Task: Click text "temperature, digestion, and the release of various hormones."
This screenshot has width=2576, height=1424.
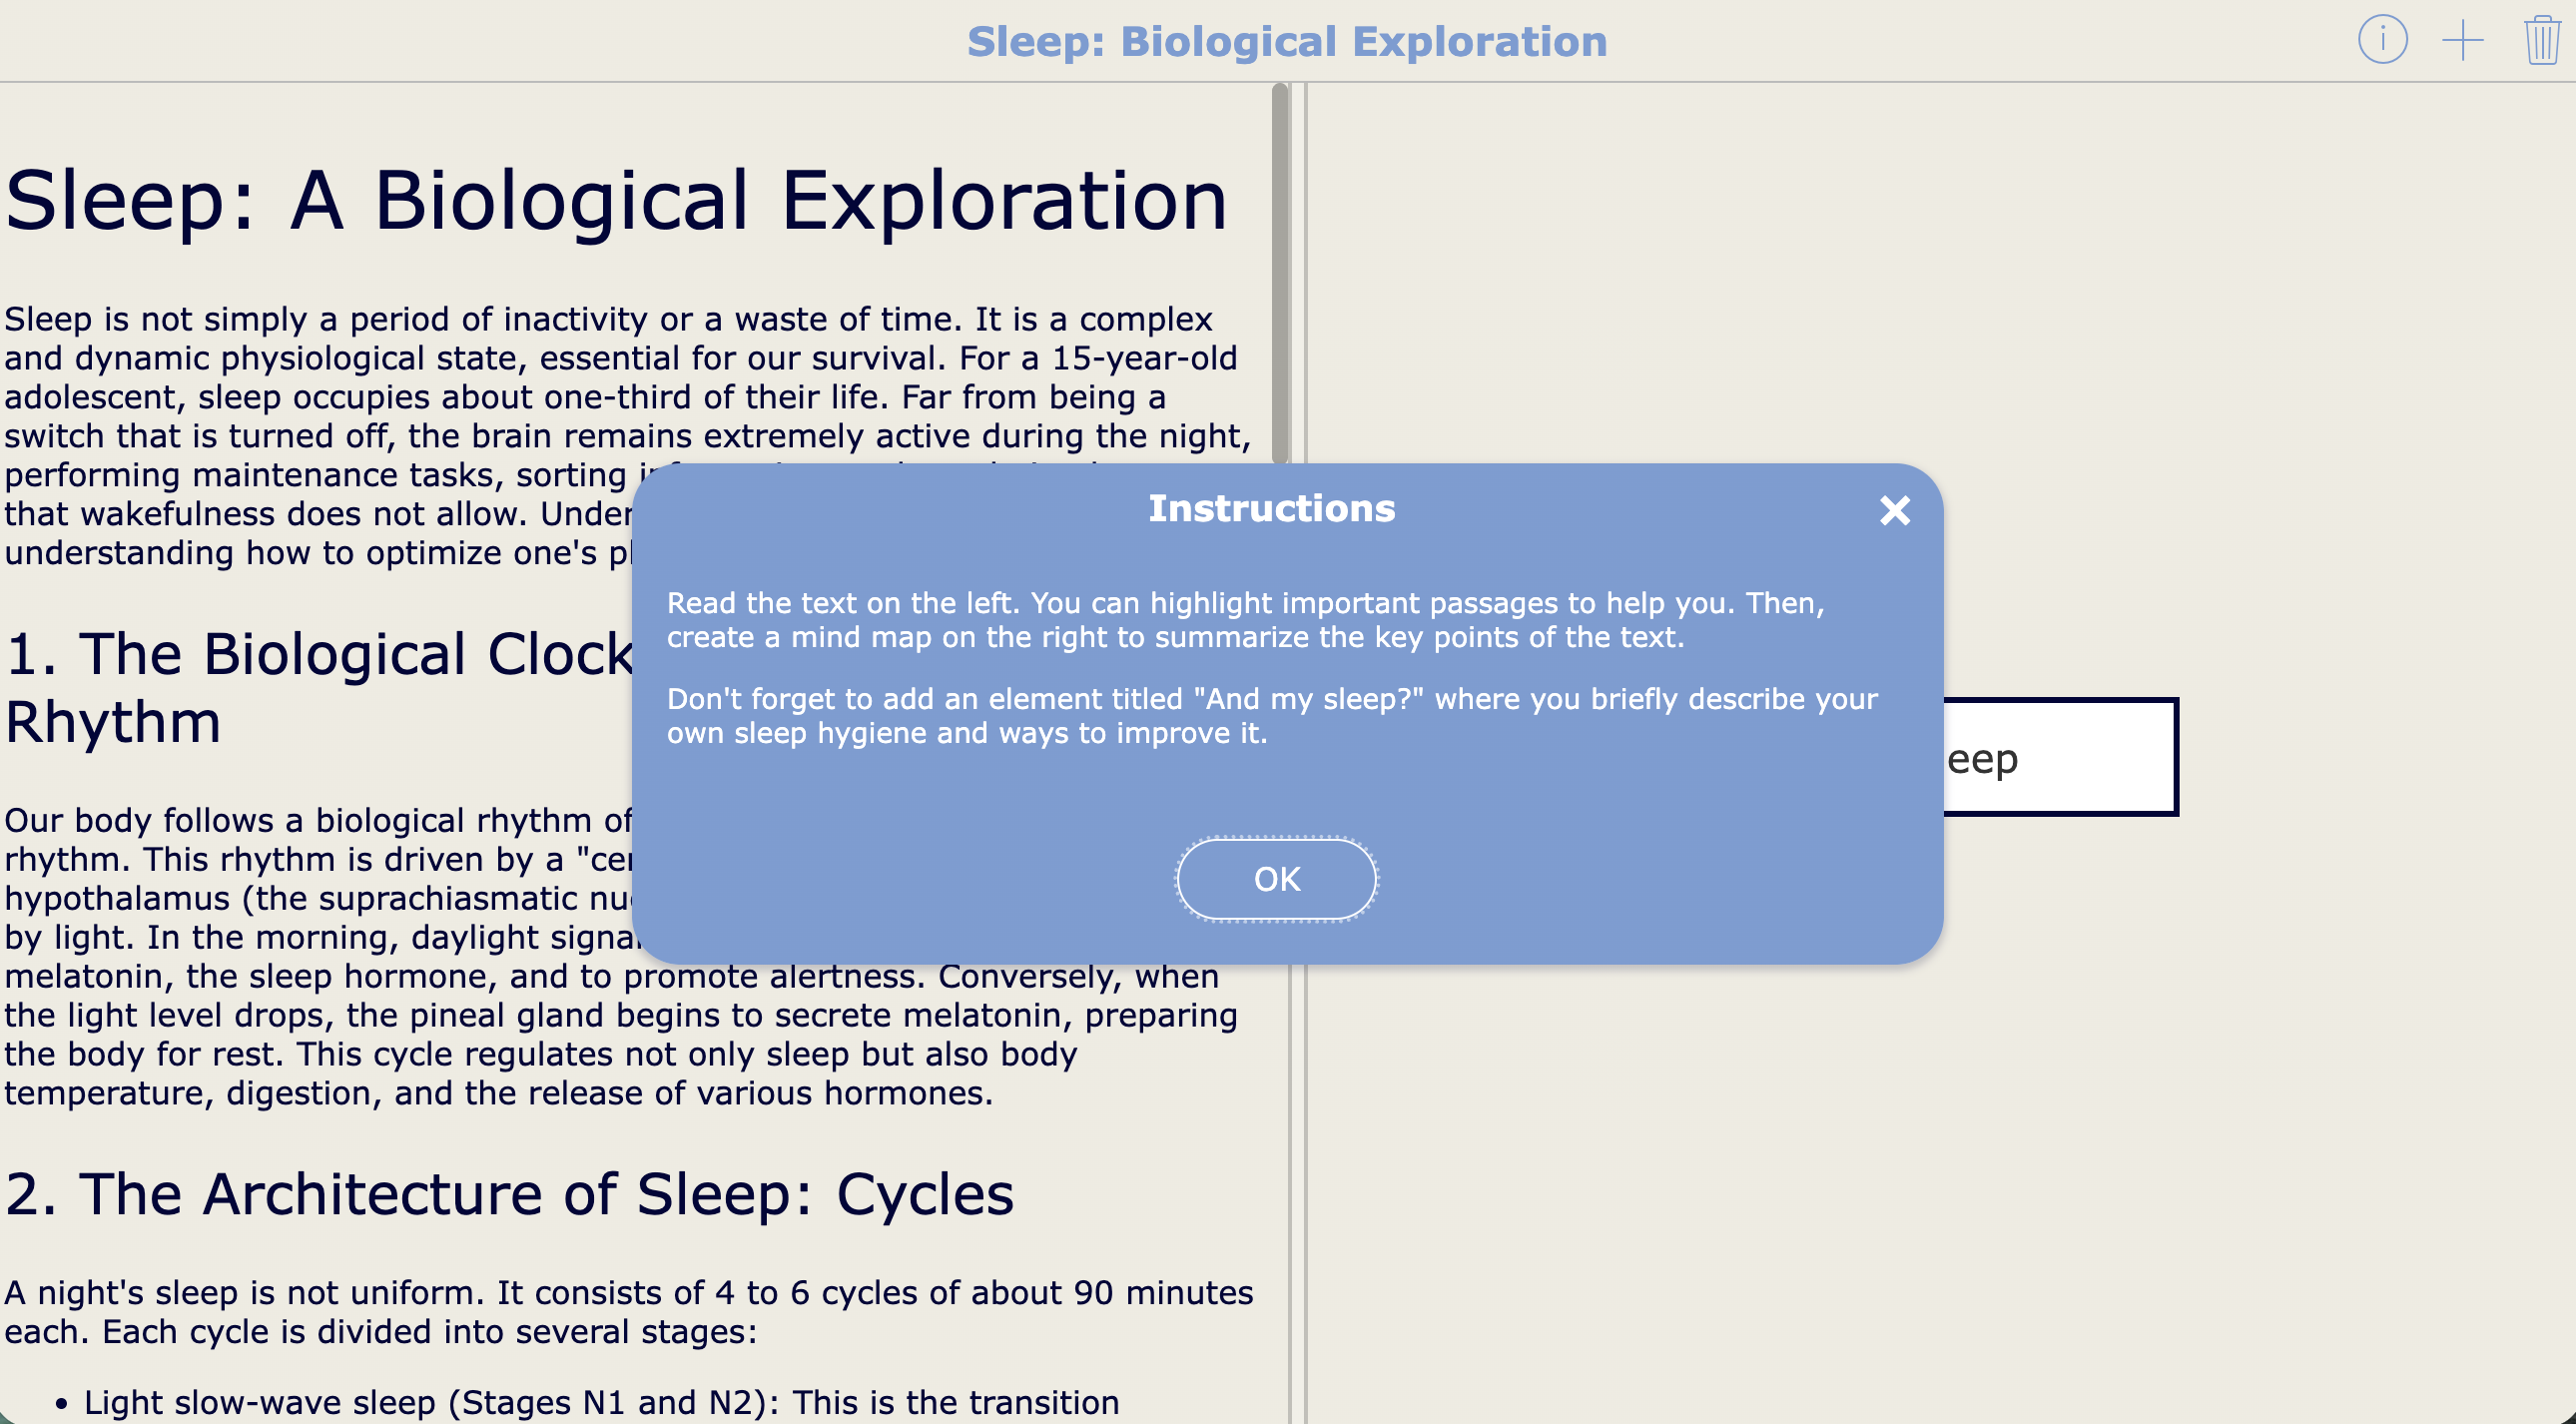Action: click(x=498, y=1093)
